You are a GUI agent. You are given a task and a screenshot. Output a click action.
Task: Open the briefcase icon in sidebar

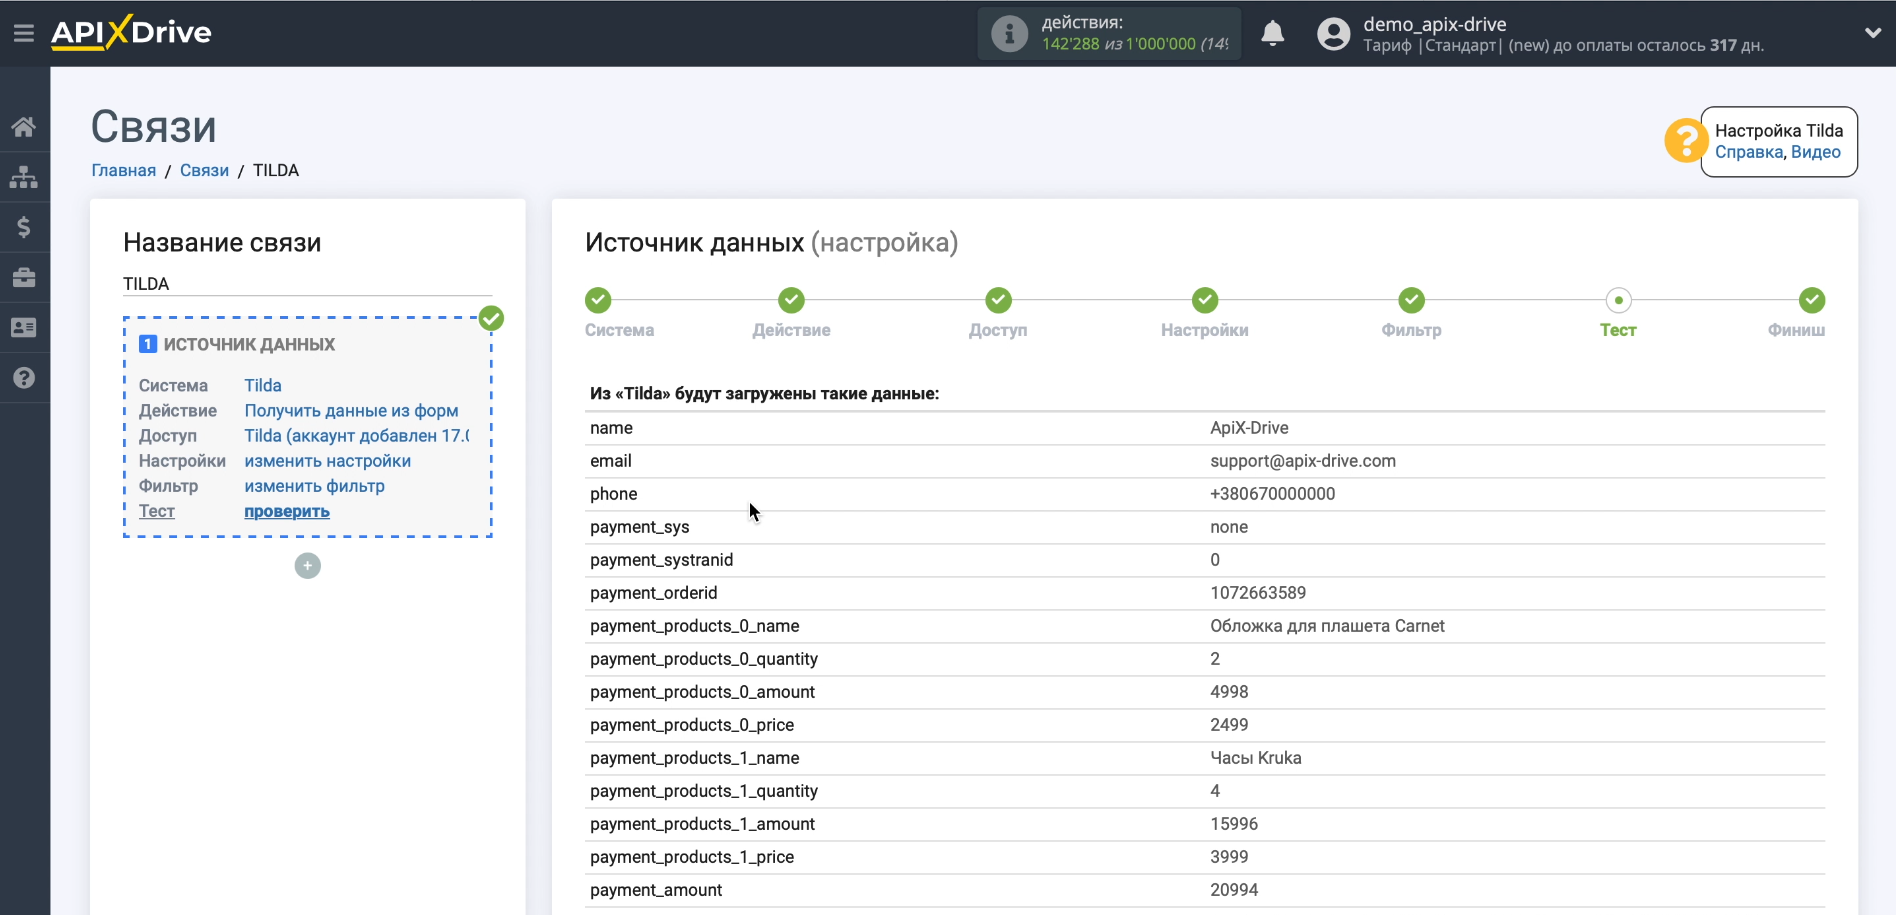tap(24, 277)
